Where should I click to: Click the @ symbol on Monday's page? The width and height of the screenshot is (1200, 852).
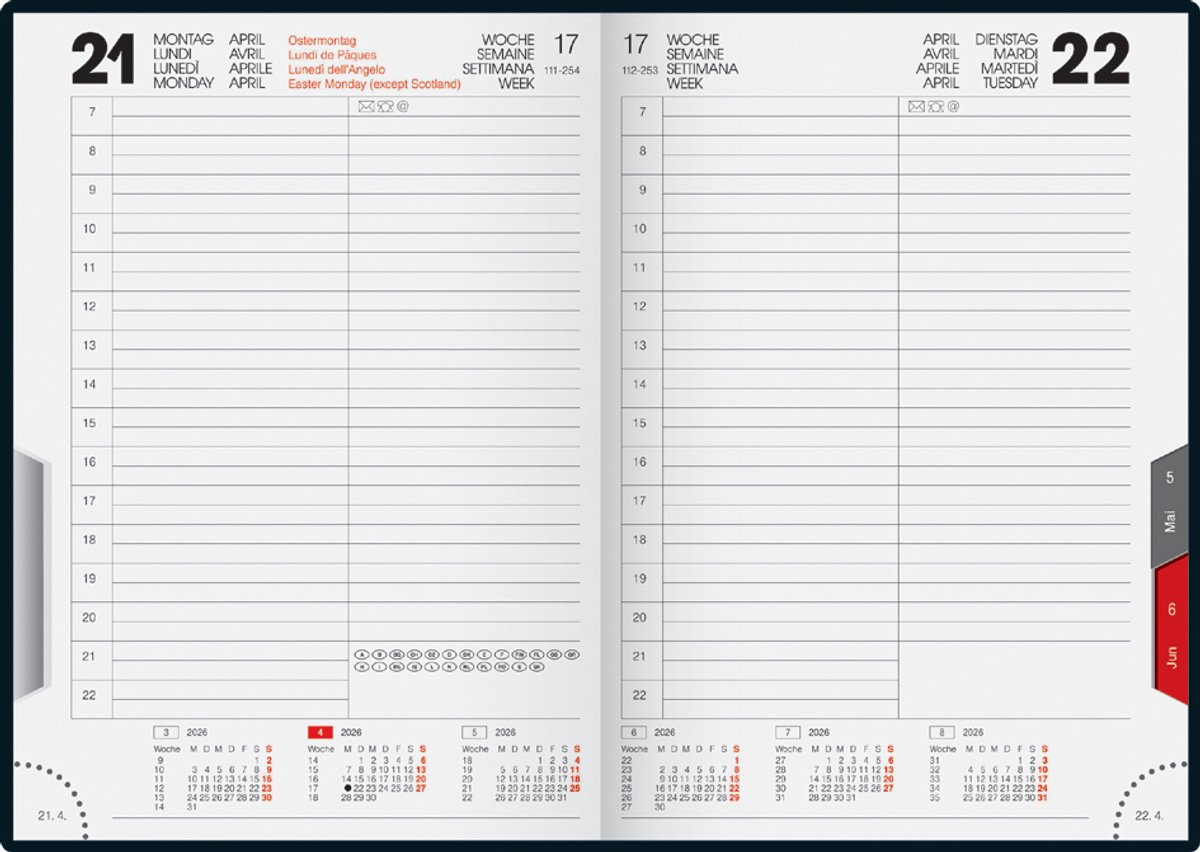point(403,107)
